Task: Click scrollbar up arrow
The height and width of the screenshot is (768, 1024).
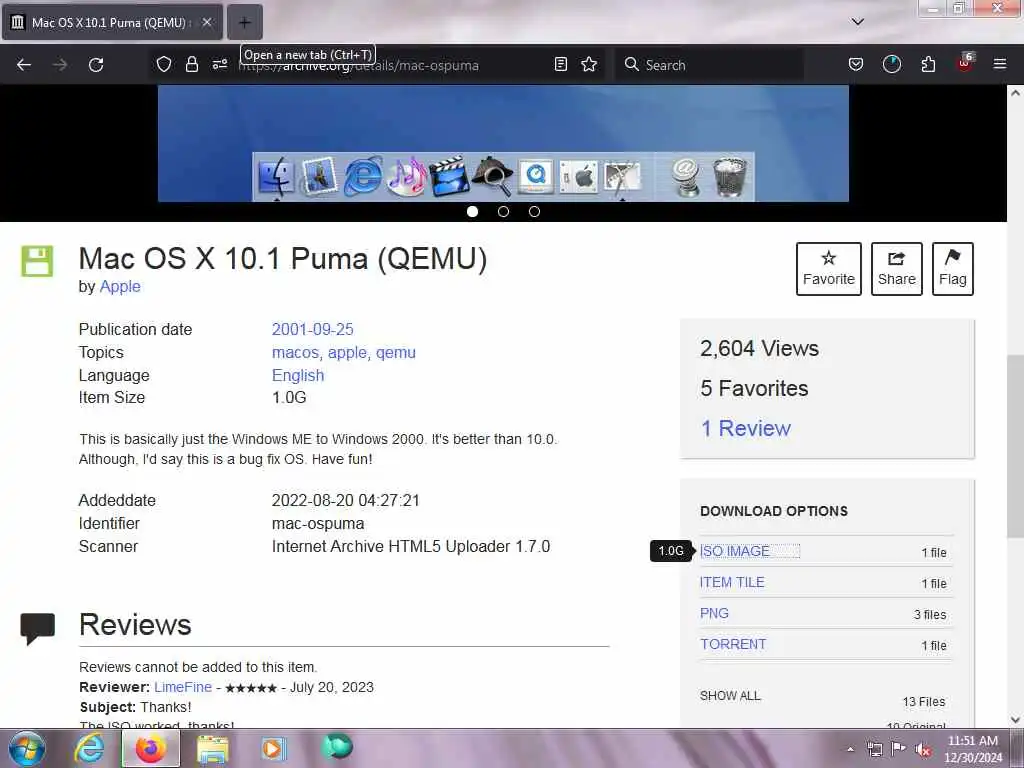Action: coord(1015,93)
